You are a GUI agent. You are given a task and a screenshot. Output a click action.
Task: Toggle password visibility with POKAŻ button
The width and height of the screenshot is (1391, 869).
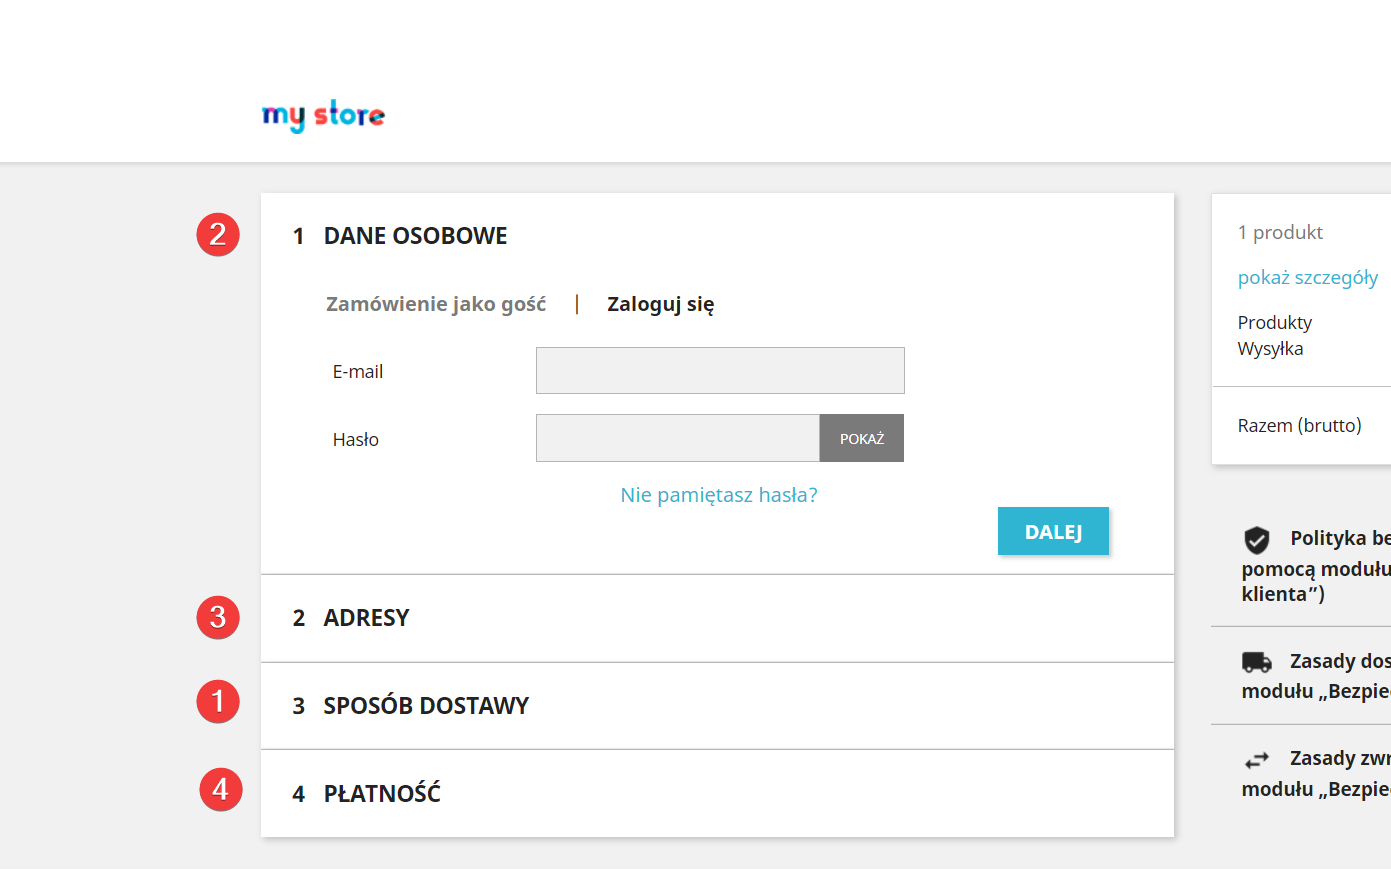click(862, 438)
